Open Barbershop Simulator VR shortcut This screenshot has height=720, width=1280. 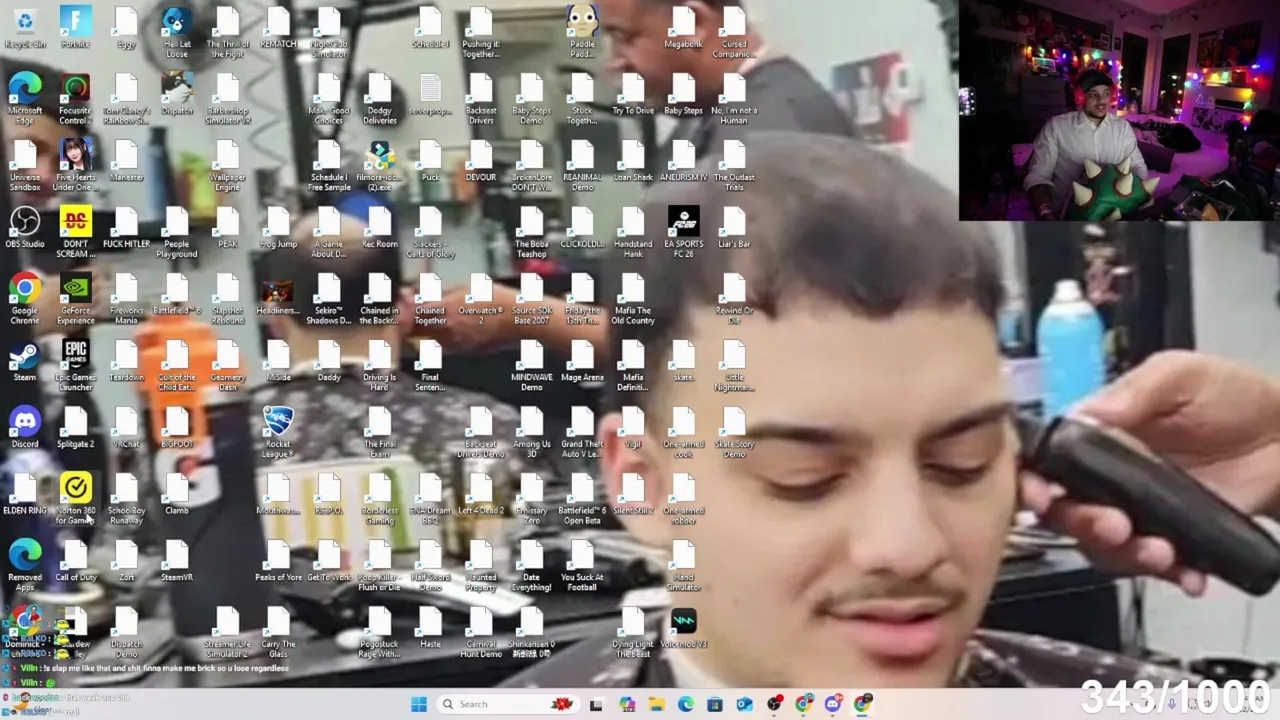pos(228,98)
